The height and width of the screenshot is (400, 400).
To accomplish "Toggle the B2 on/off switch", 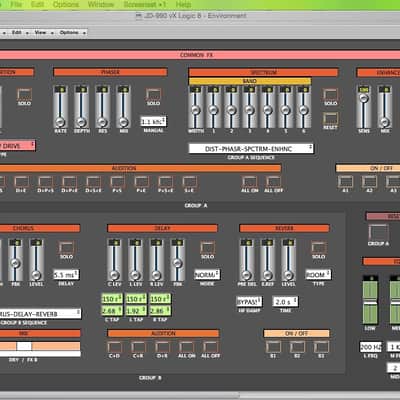I will (x=297, y=347).
